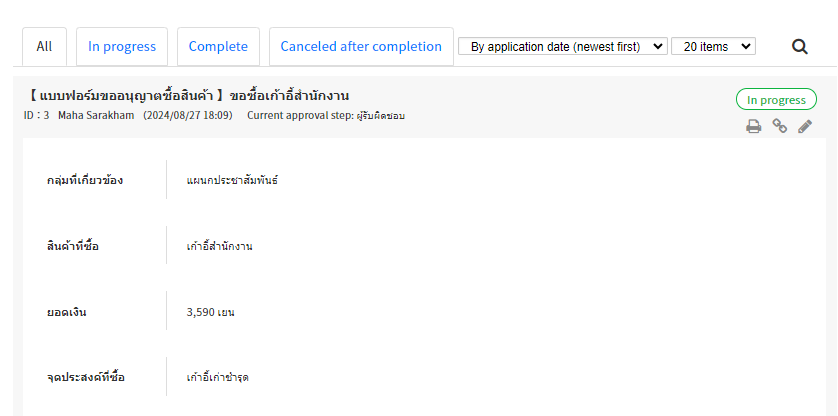Image resolution: width=838 pixels, height=416 pixels.
Task: Open the application date sort dropdown
Action: [562, 46]
